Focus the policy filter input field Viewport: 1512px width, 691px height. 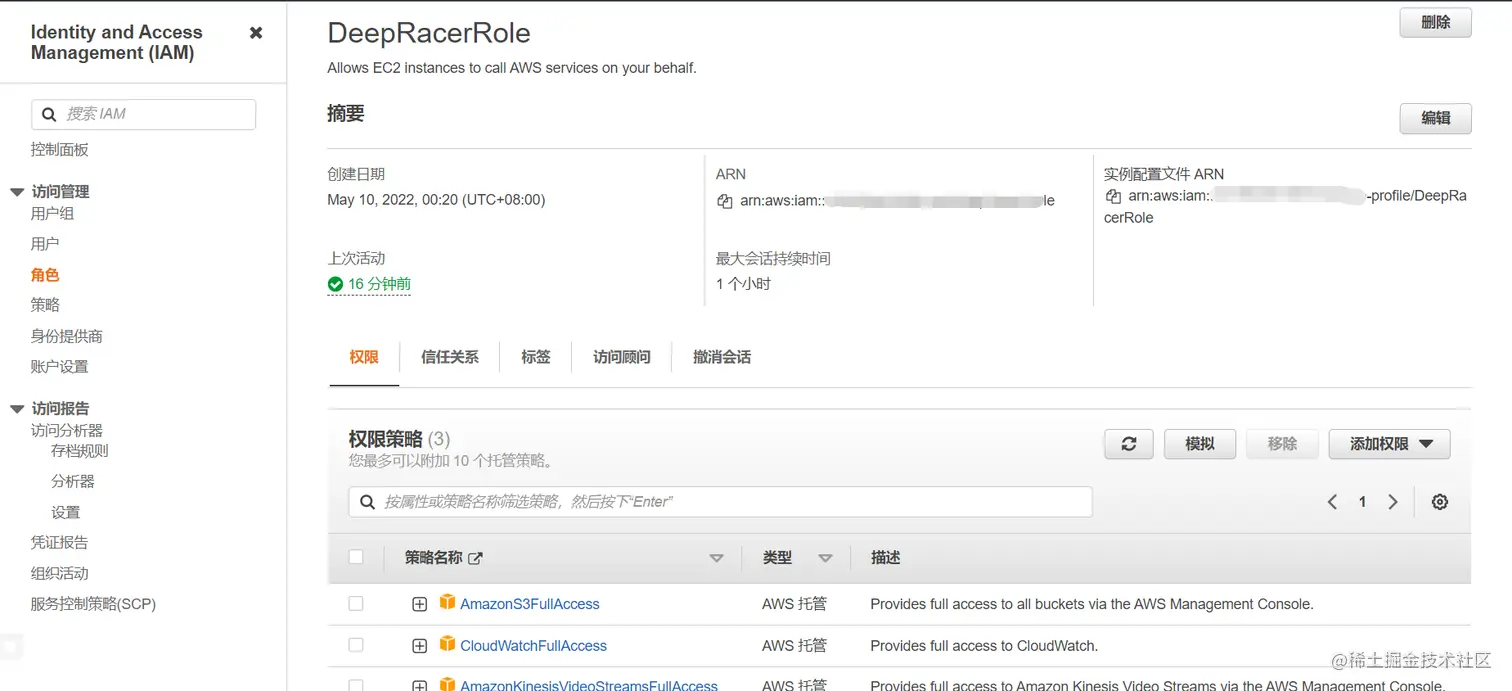tap(720, 502)
